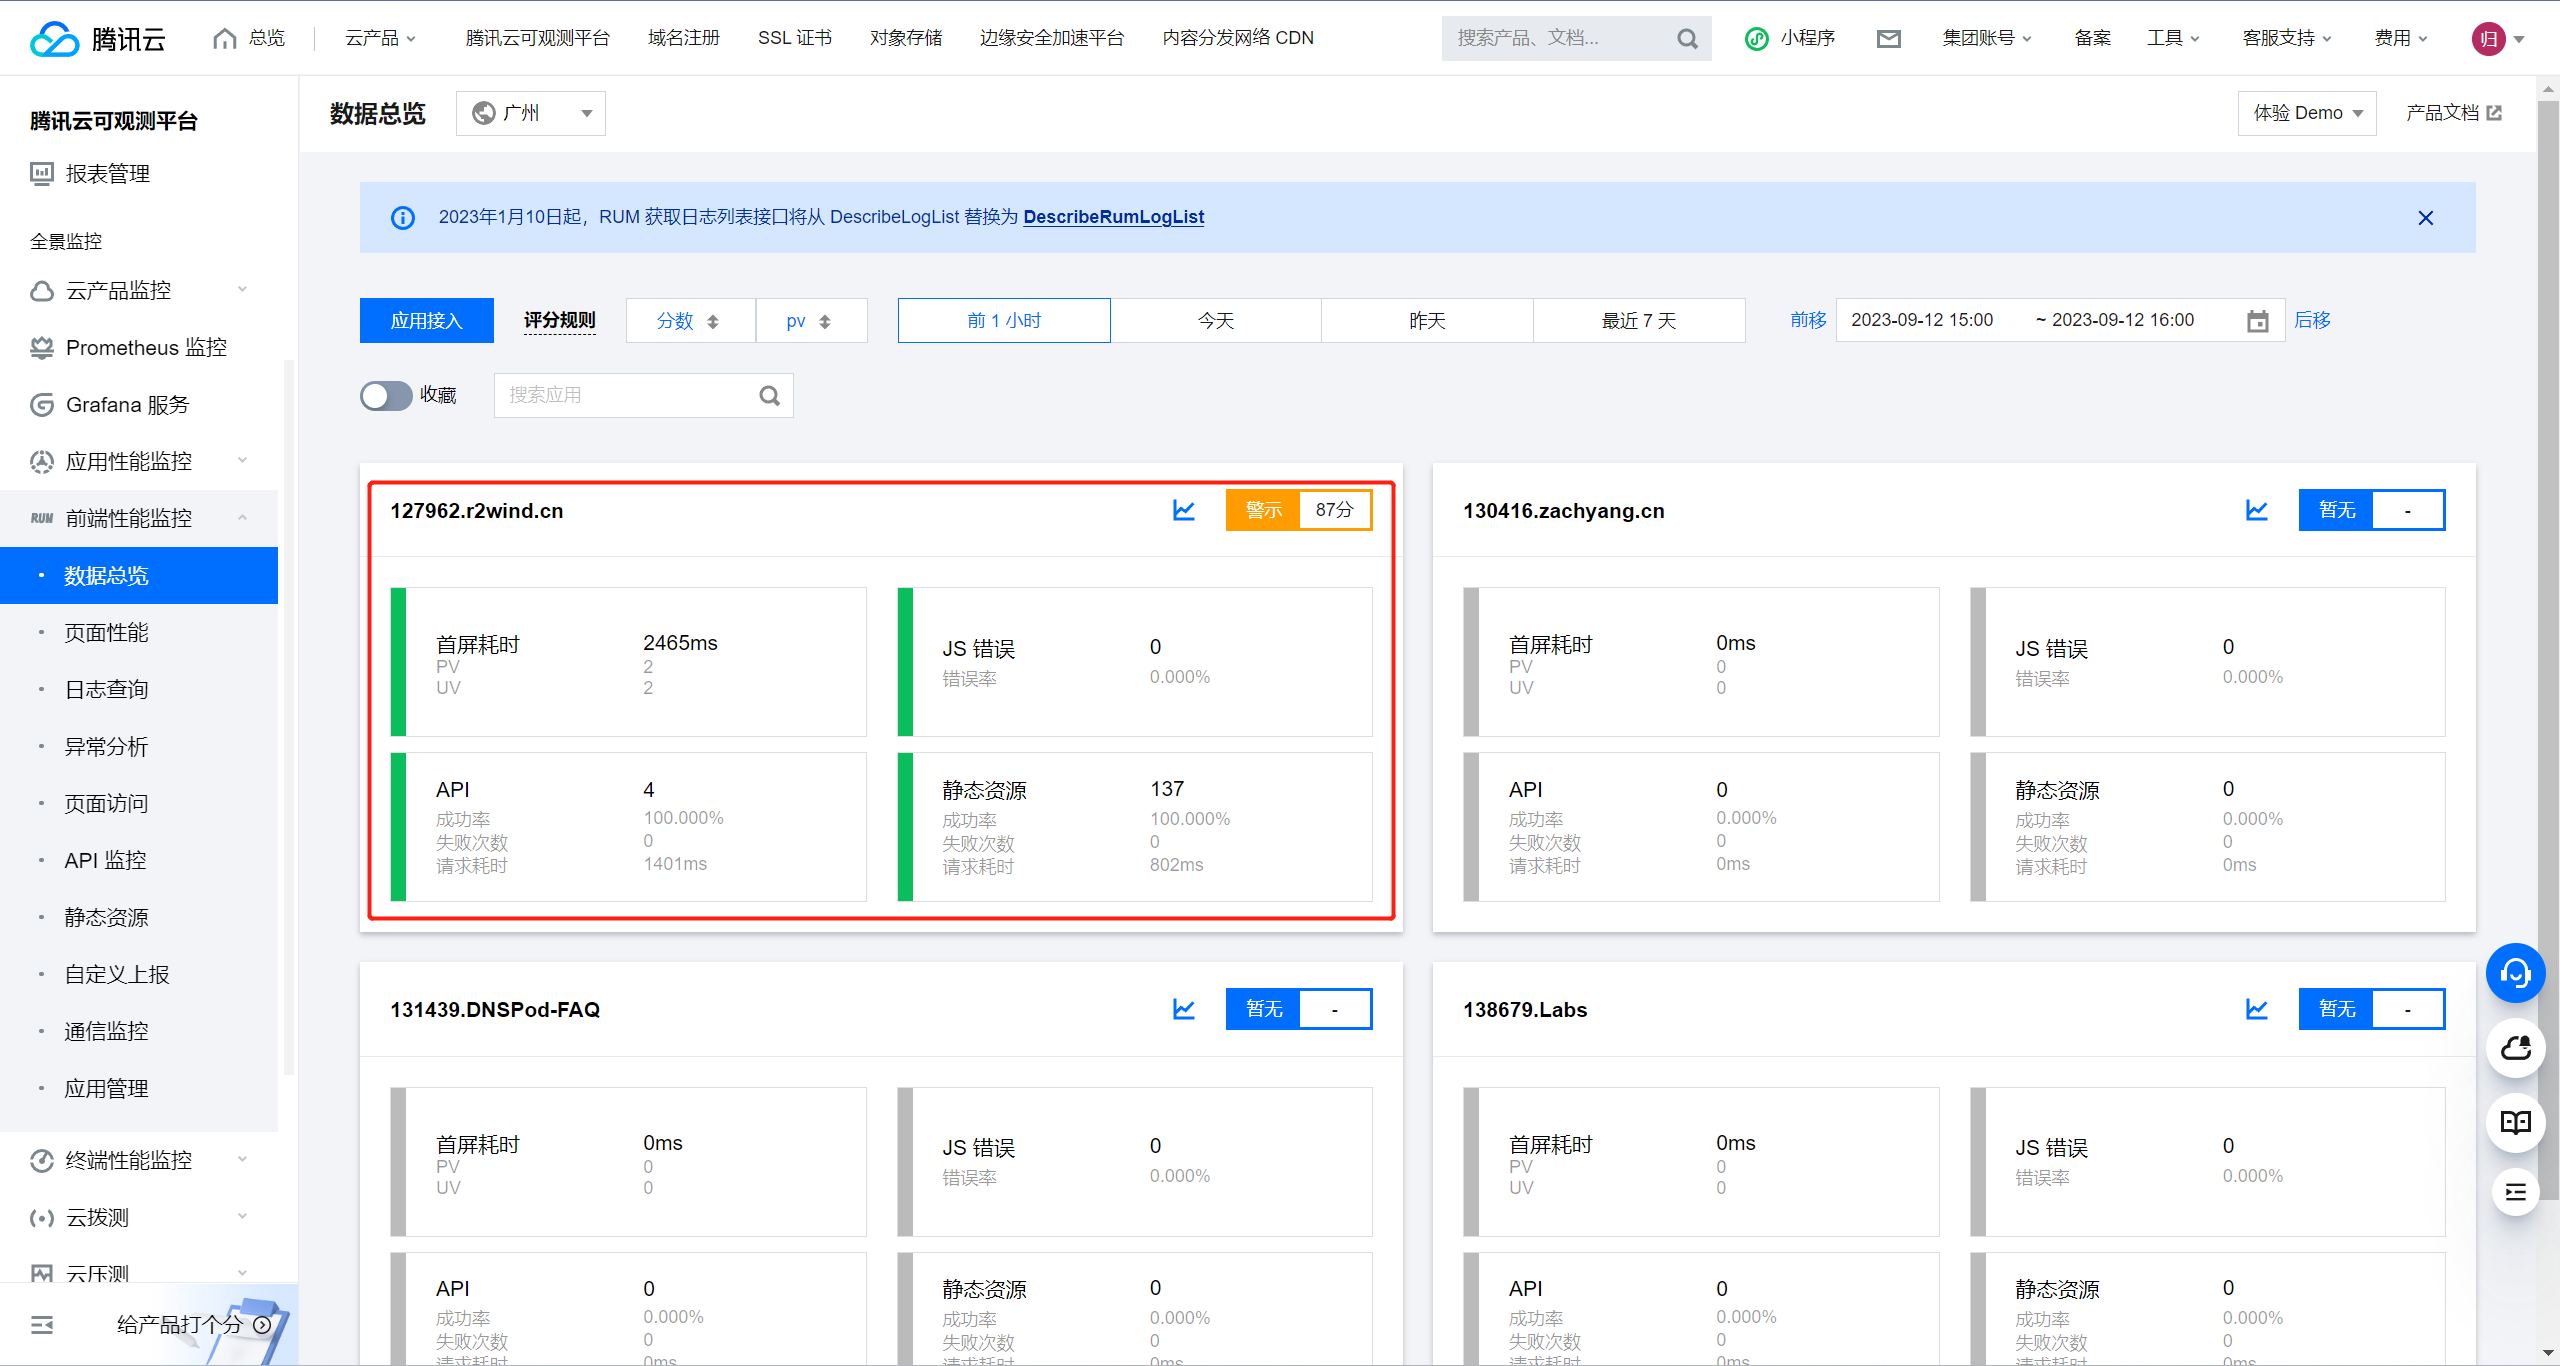Screen dimensions: 2560x1366
Task: Open the 评分规则 link
Action: tap(560, 320)
